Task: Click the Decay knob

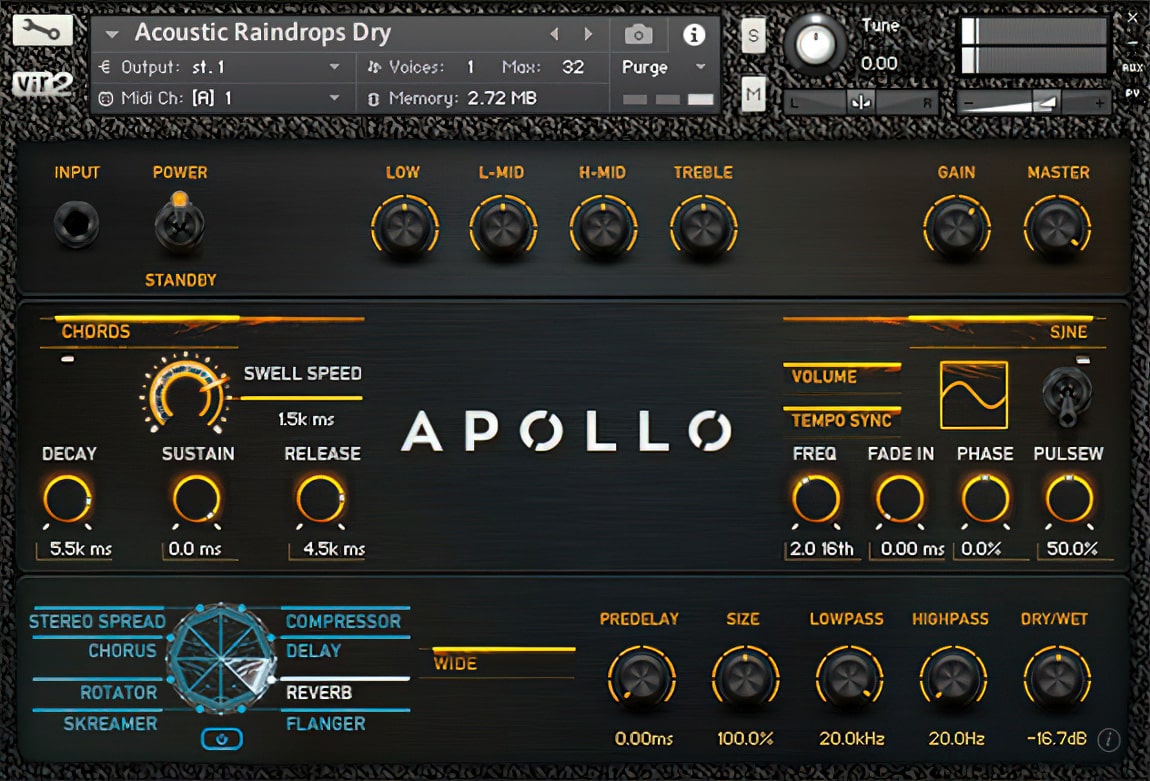Action: (67, 500)
